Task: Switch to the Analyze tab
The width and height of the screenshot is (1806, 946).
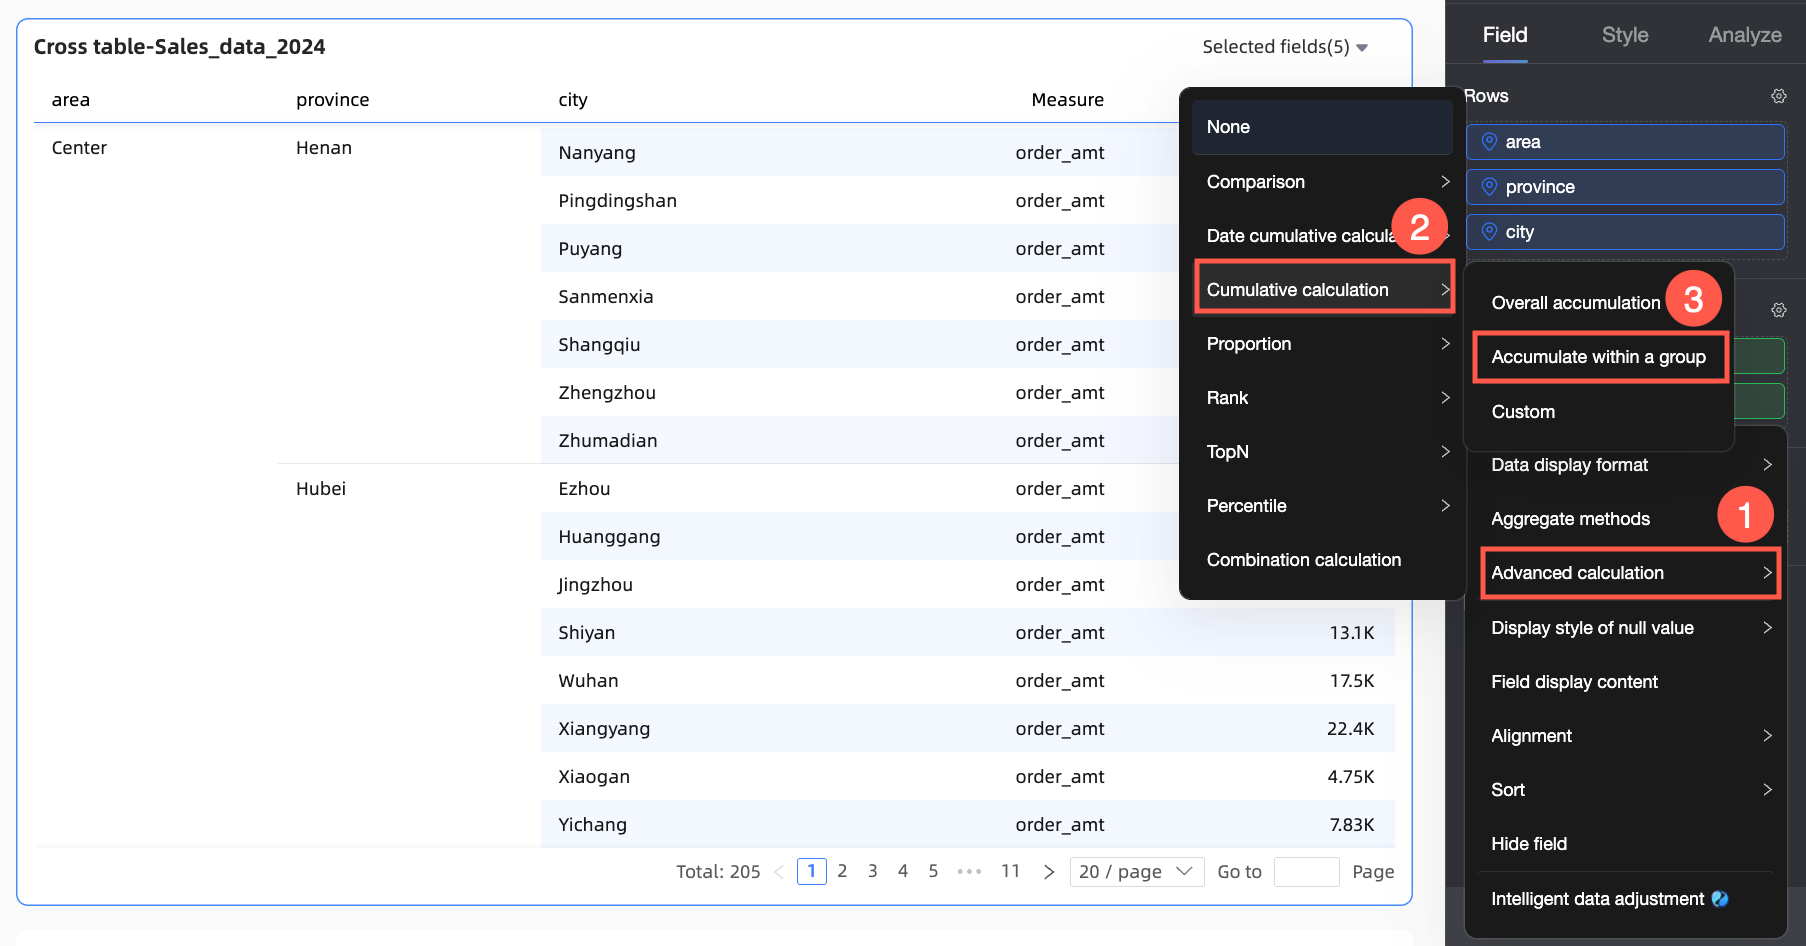Action: 1745,35
